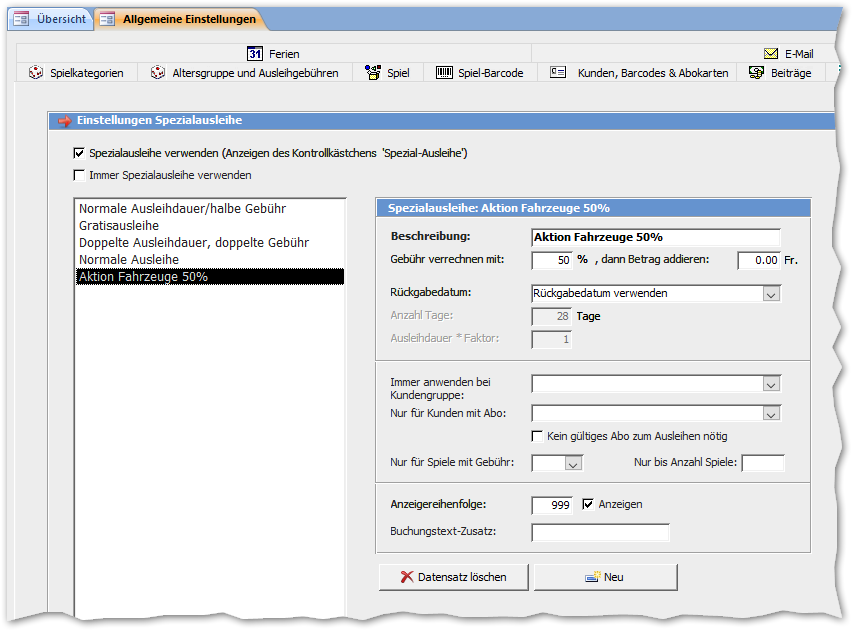Screen dimensions: 854x632
Task: Click the Datensatz löschen button
Action: pyautogui.click(x=454, y=577)
